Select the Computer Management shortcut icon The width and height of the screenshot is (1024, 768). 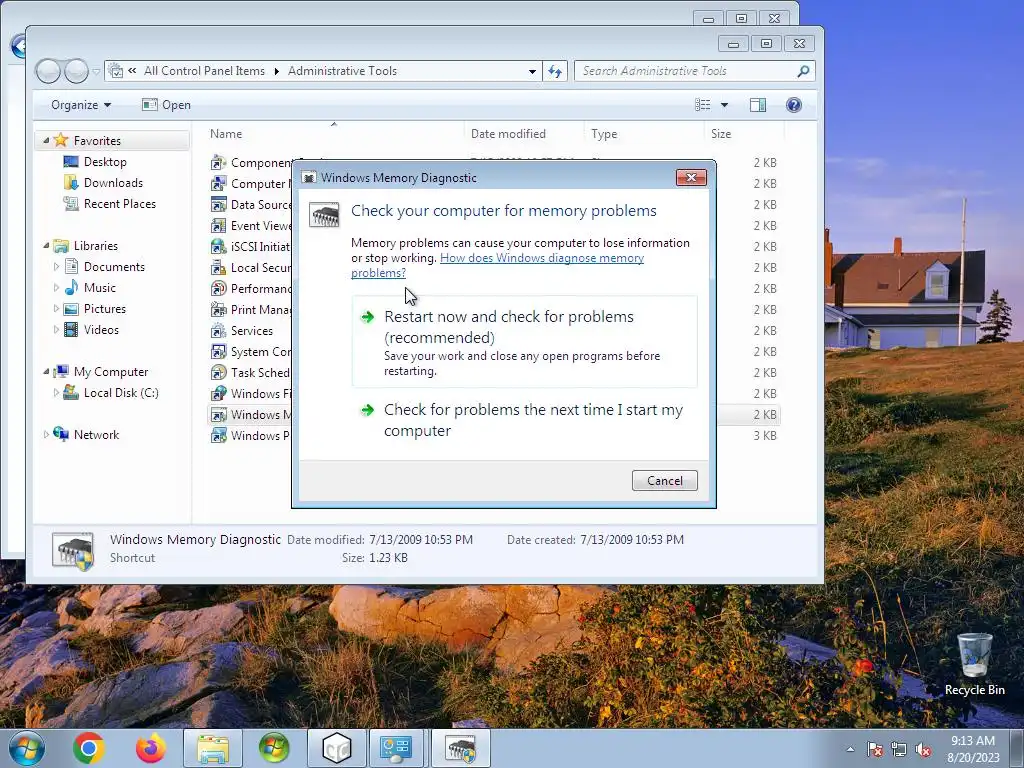tap(218, 184)
